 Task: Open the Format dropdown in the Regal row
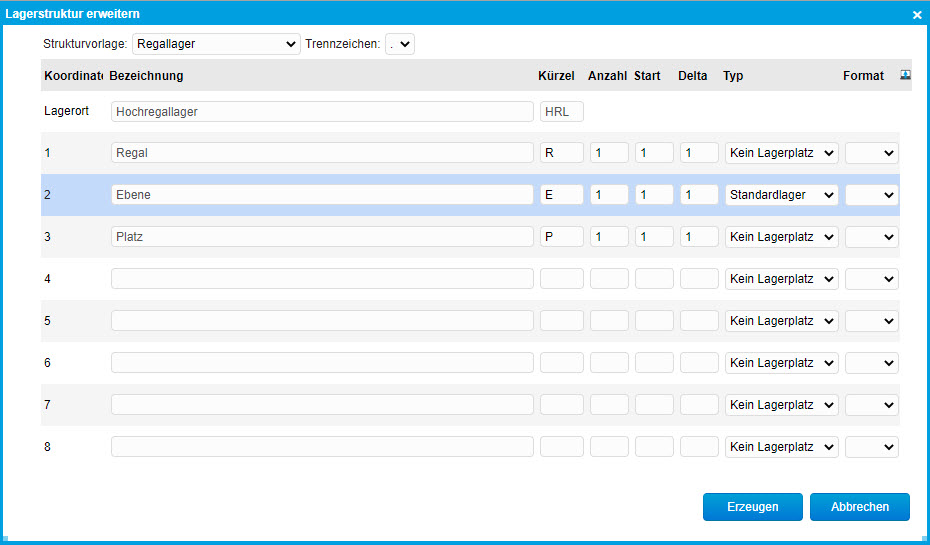coord(872,153)
